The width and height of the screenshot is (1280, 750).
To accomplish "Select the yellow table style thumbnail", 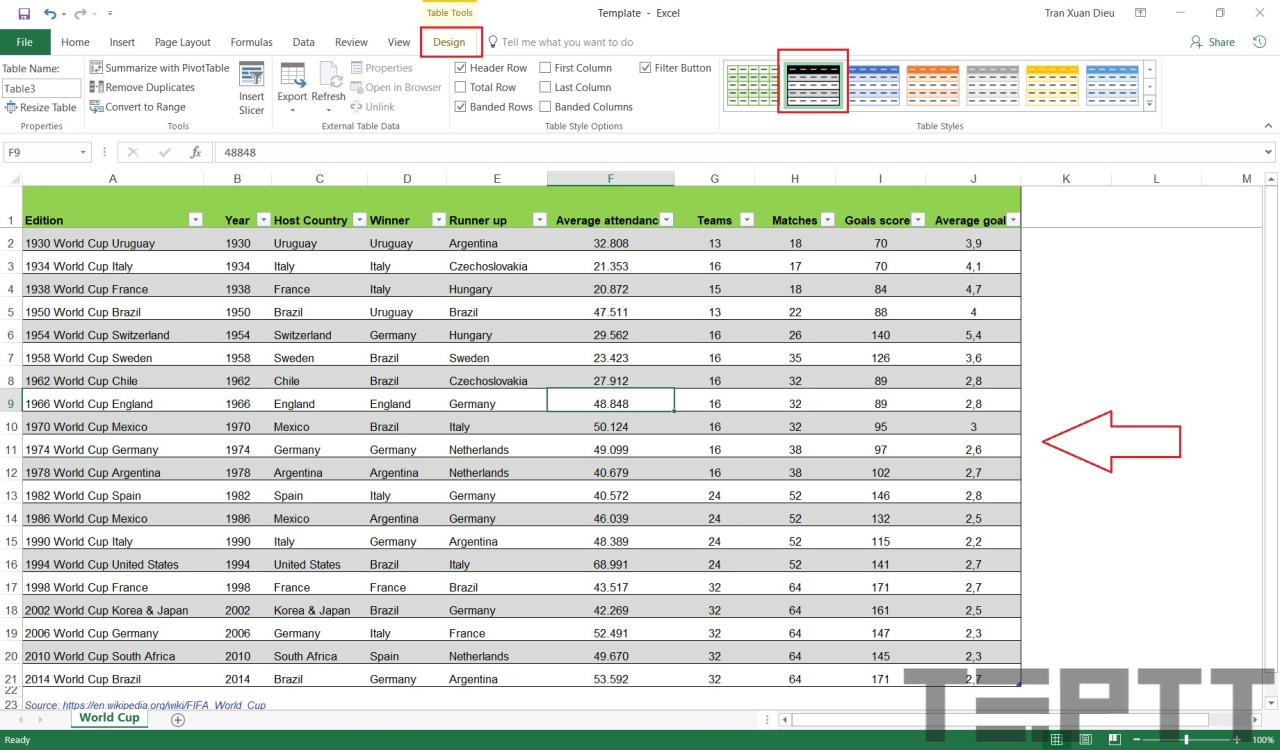I will [x=1053, y=85].
